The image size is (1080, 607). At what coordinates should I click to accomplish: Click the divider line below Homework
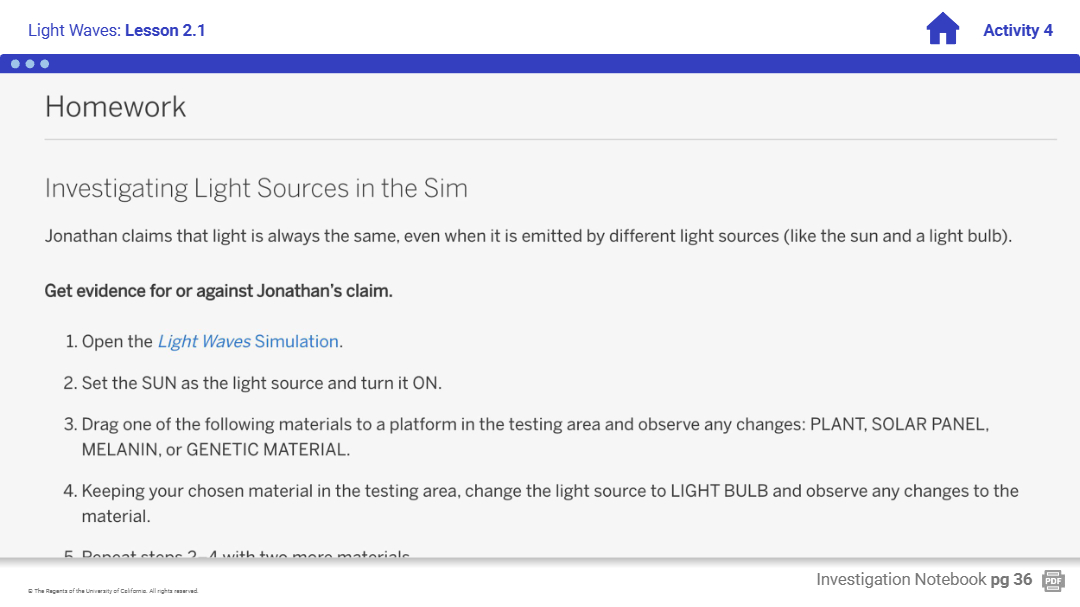tap(550, 139)
